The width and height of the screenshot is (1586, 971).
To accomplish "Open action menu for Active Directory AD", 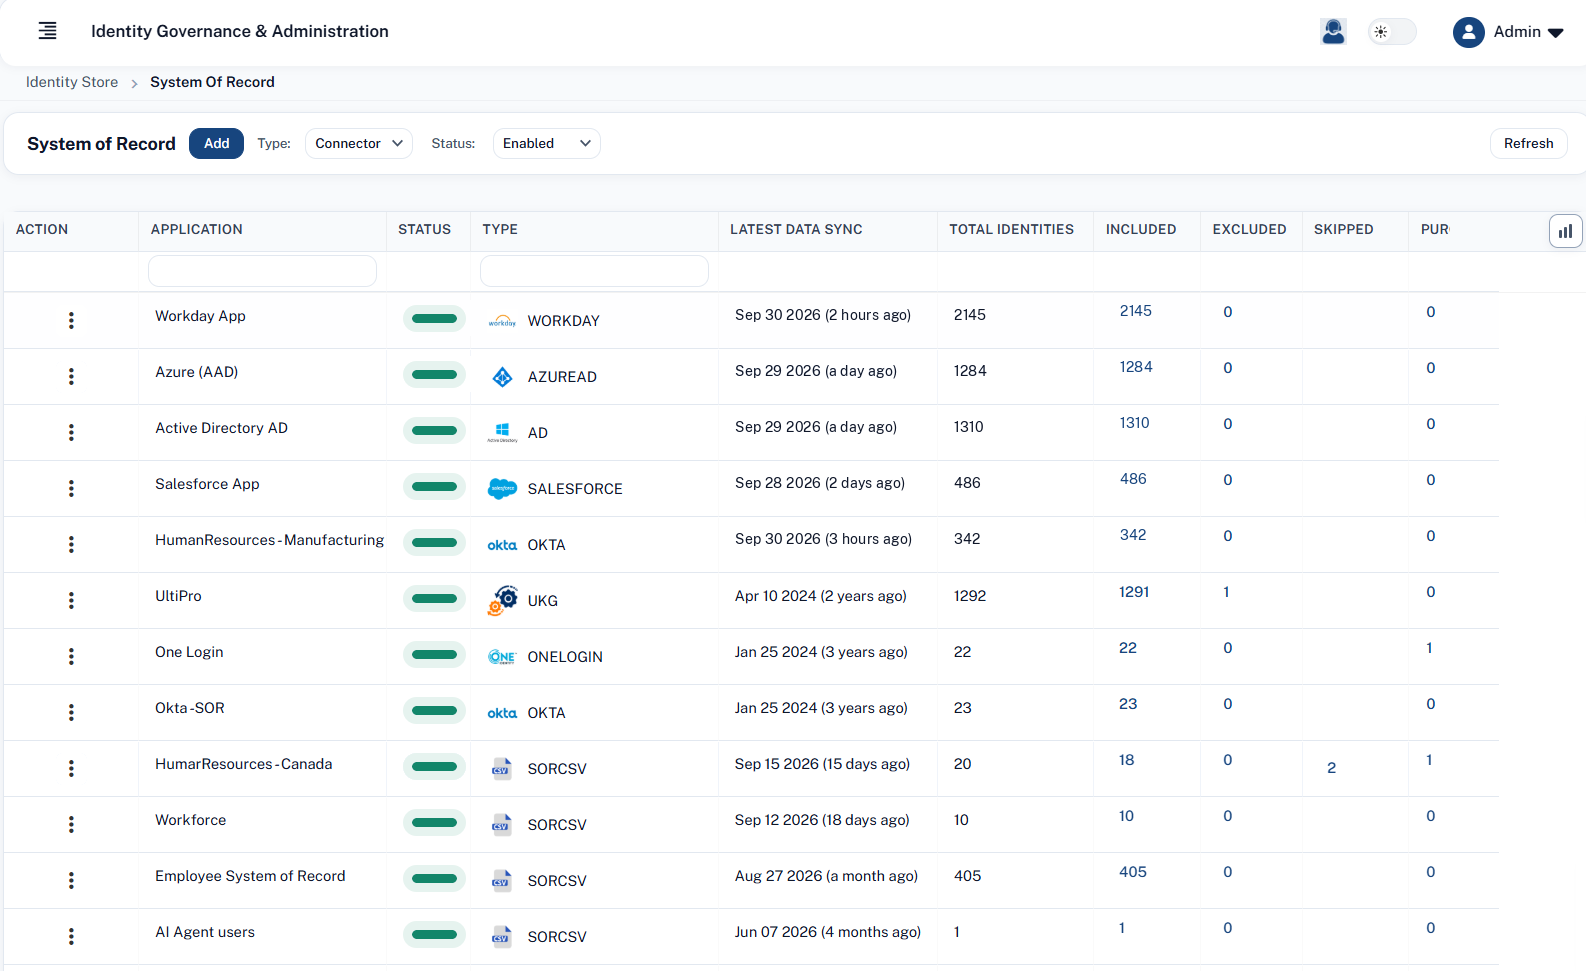I will 71,432.
